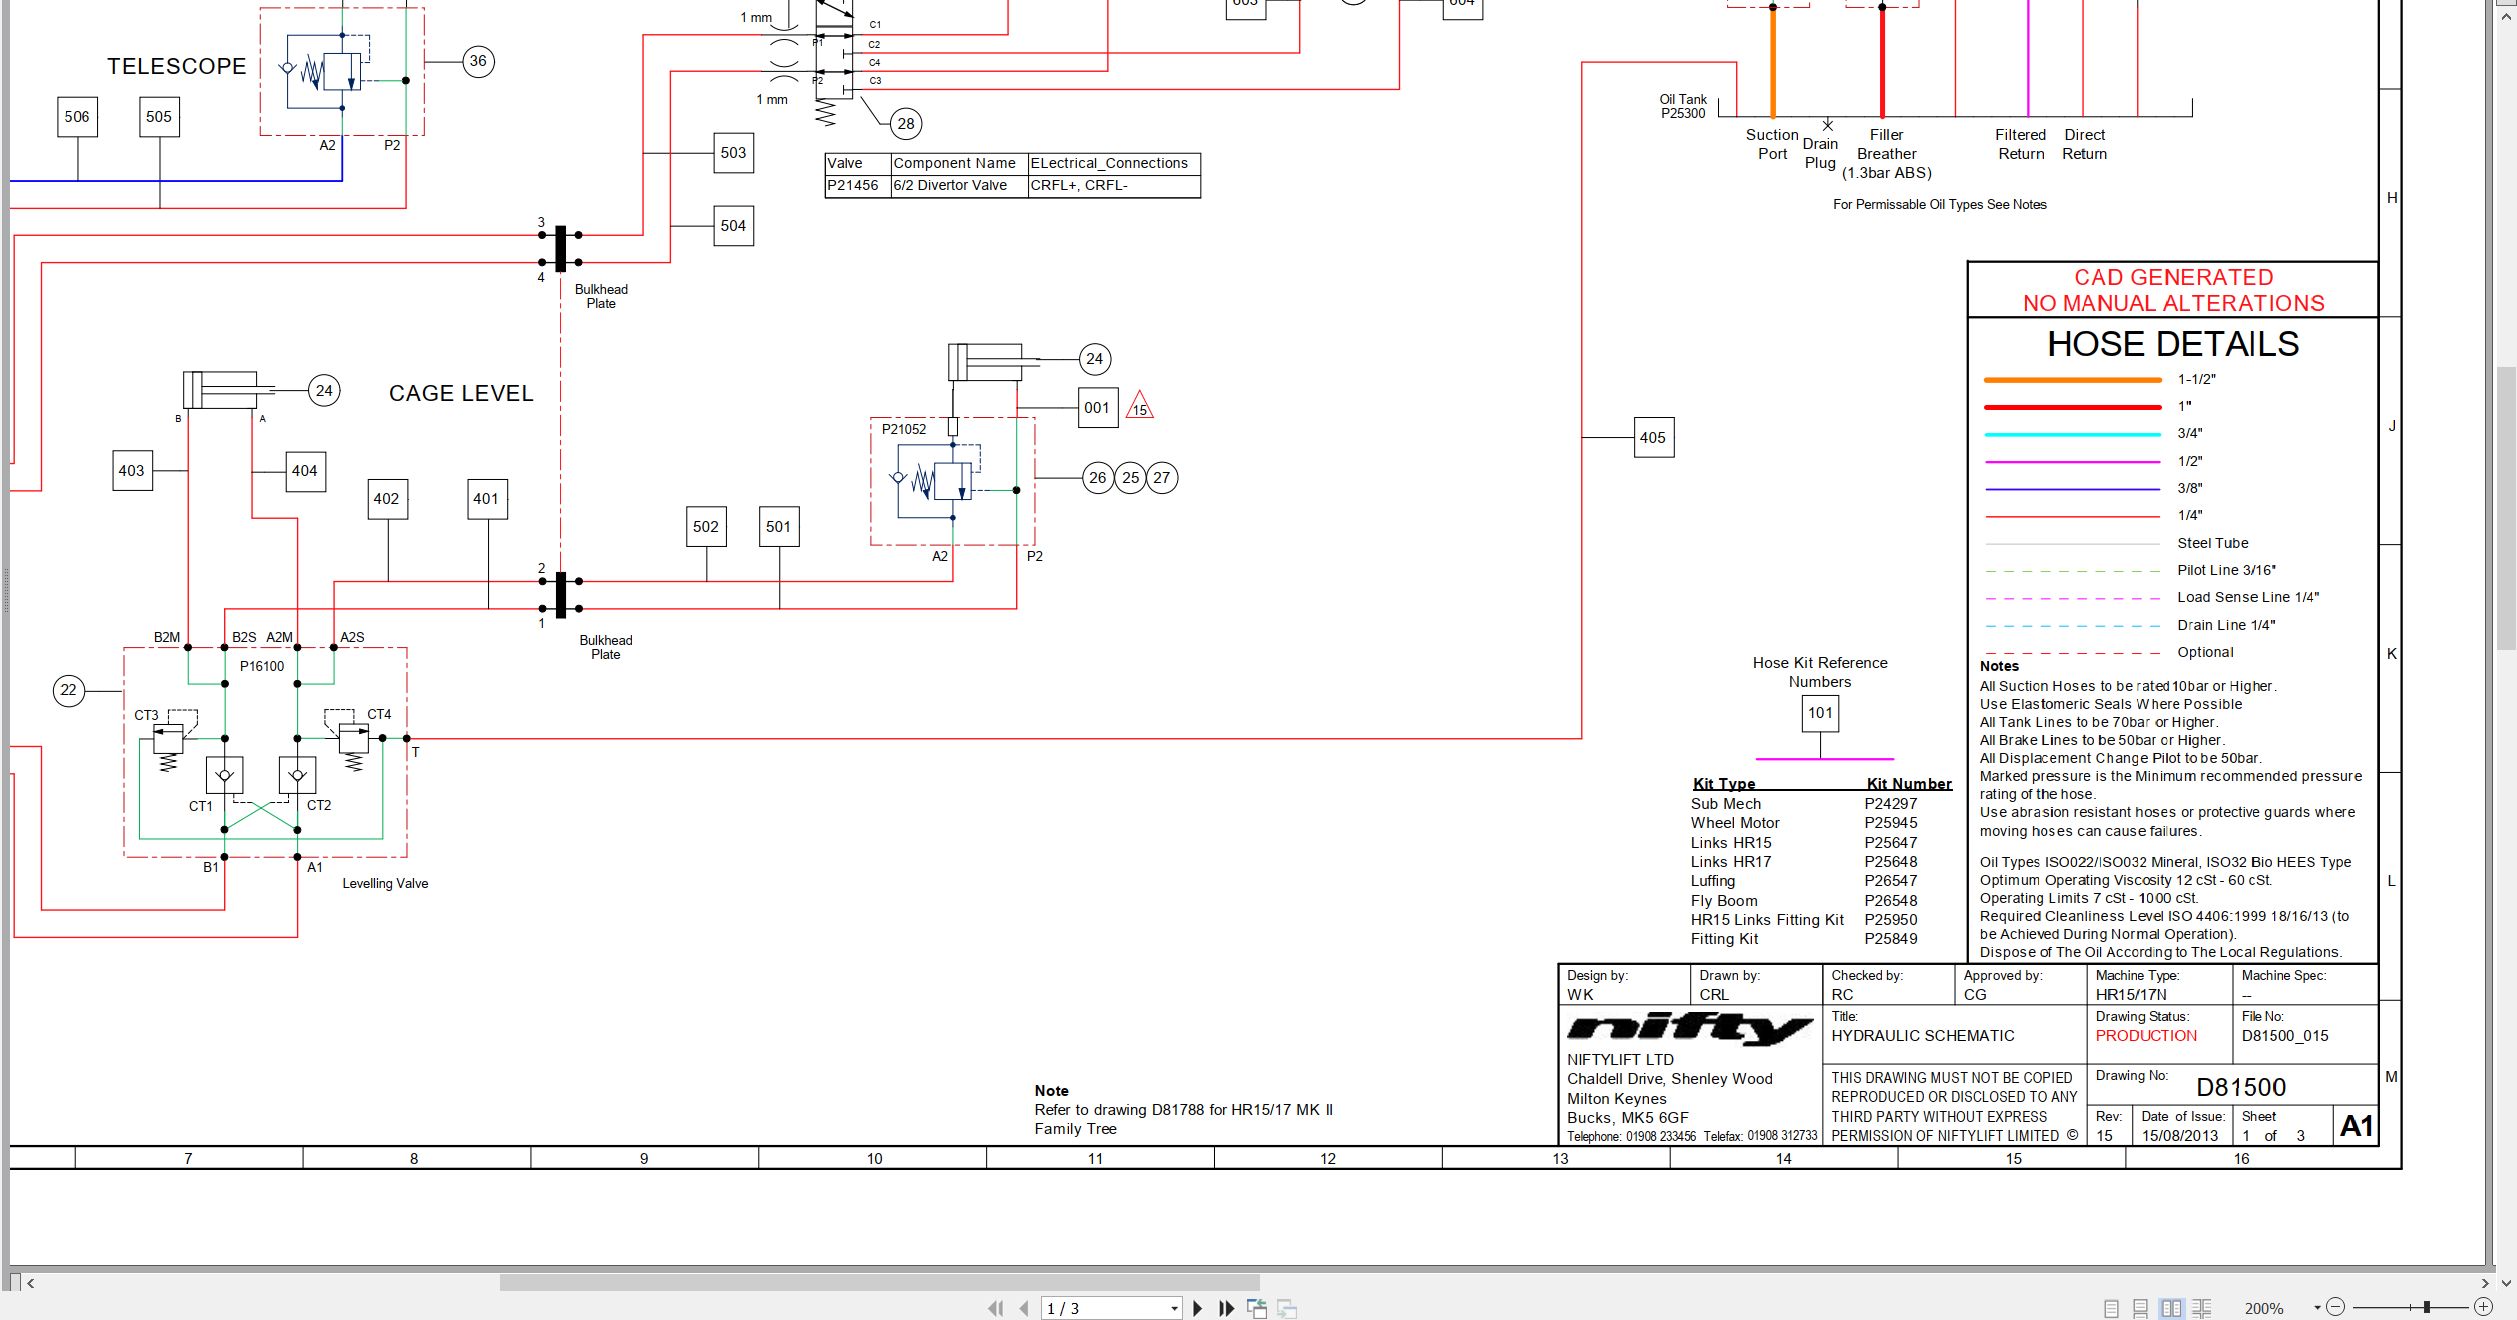Screen dimensions: 2517x1320
Task: Click hose reference box 403
Action: [x=132, y=470]
